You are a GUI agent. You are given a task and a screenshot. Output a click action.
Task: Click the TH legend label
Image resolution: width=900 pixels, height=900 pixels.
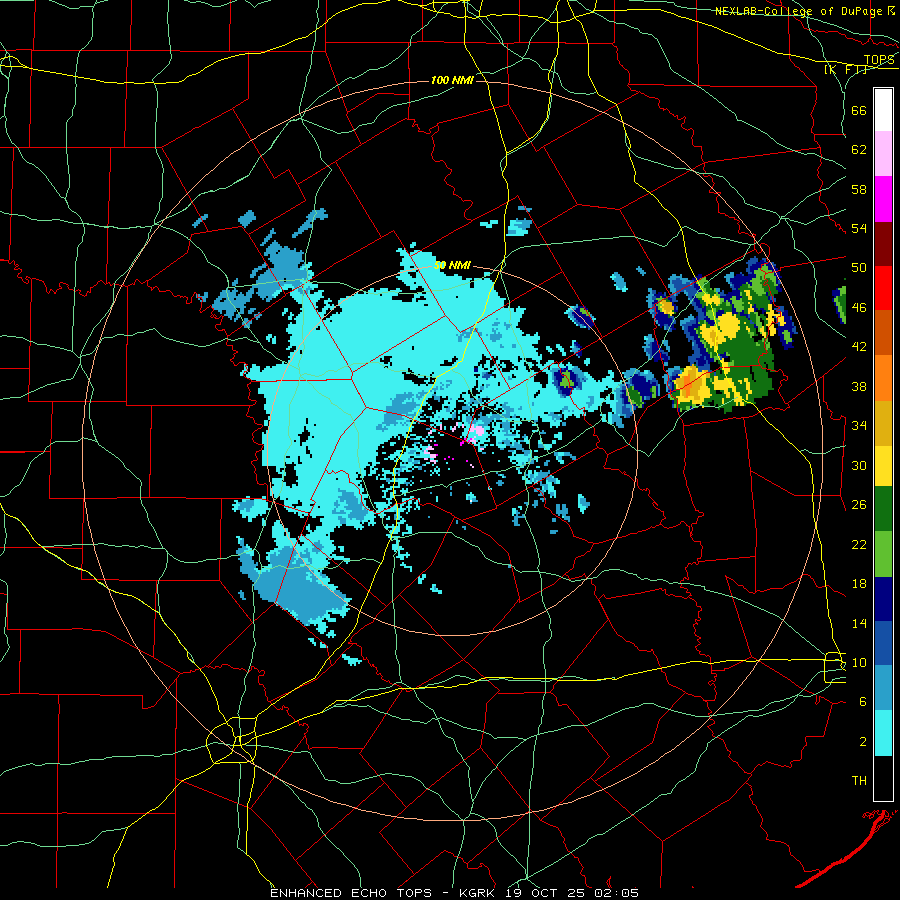tap(859, 781)
